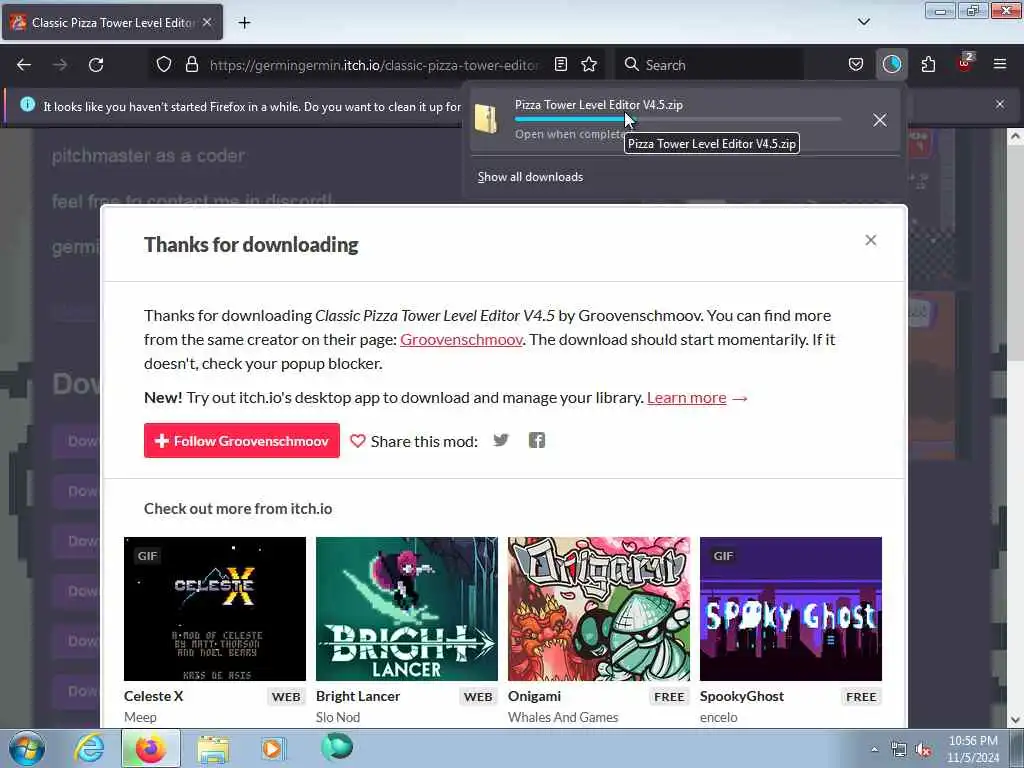Open the Groovenschmoov creator page link
The image size is (1024, 768).
pos(461,340)
